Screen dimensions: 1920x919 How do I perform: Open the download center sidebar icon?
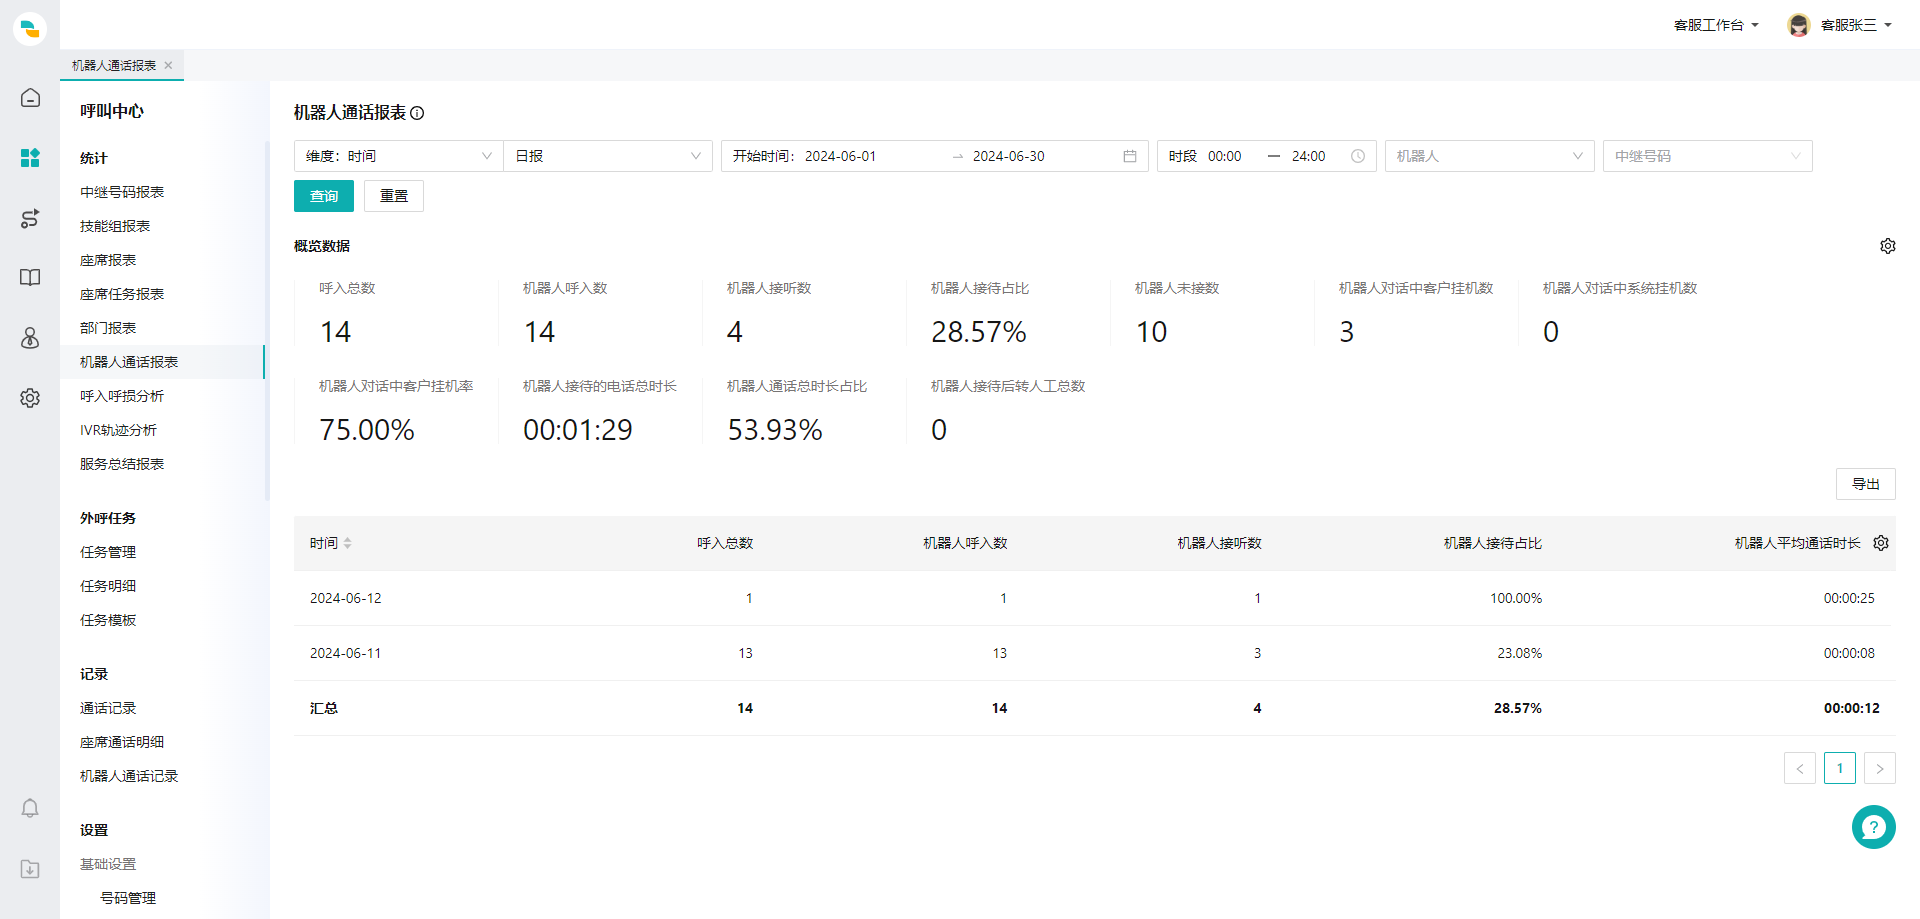(30, 869)
